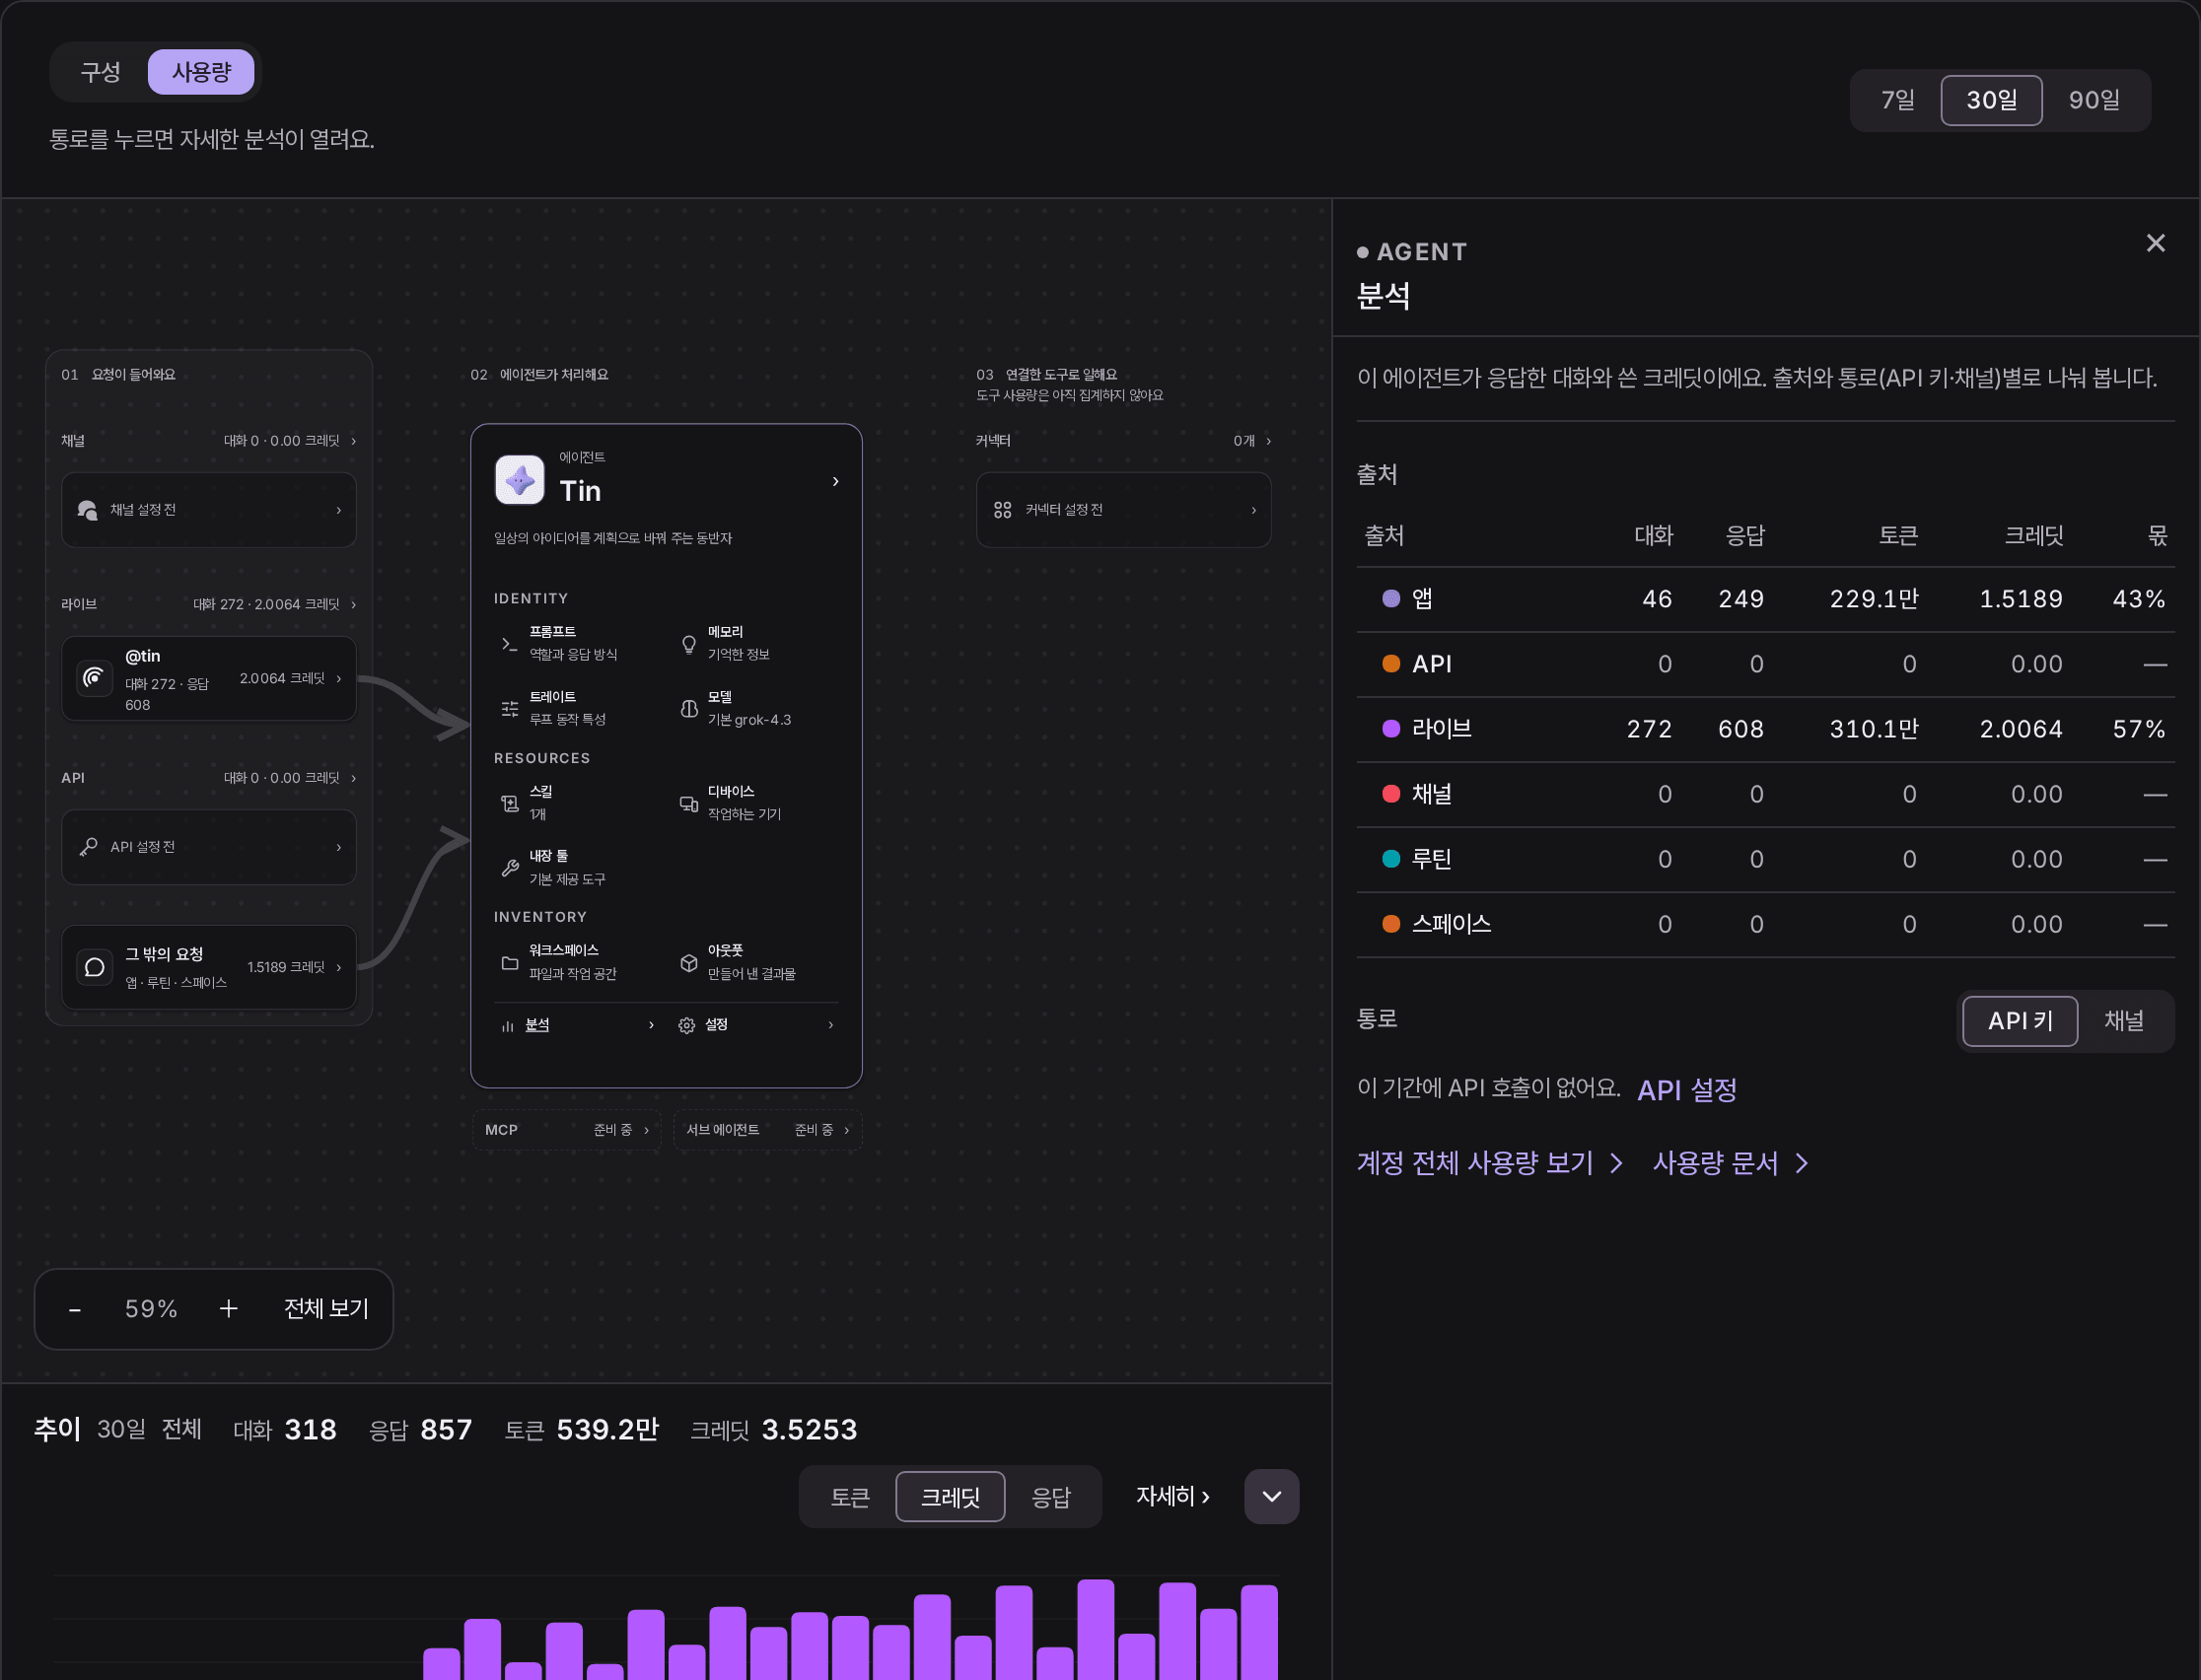Click the API key icon in API 설정 전

coord(88,847)
